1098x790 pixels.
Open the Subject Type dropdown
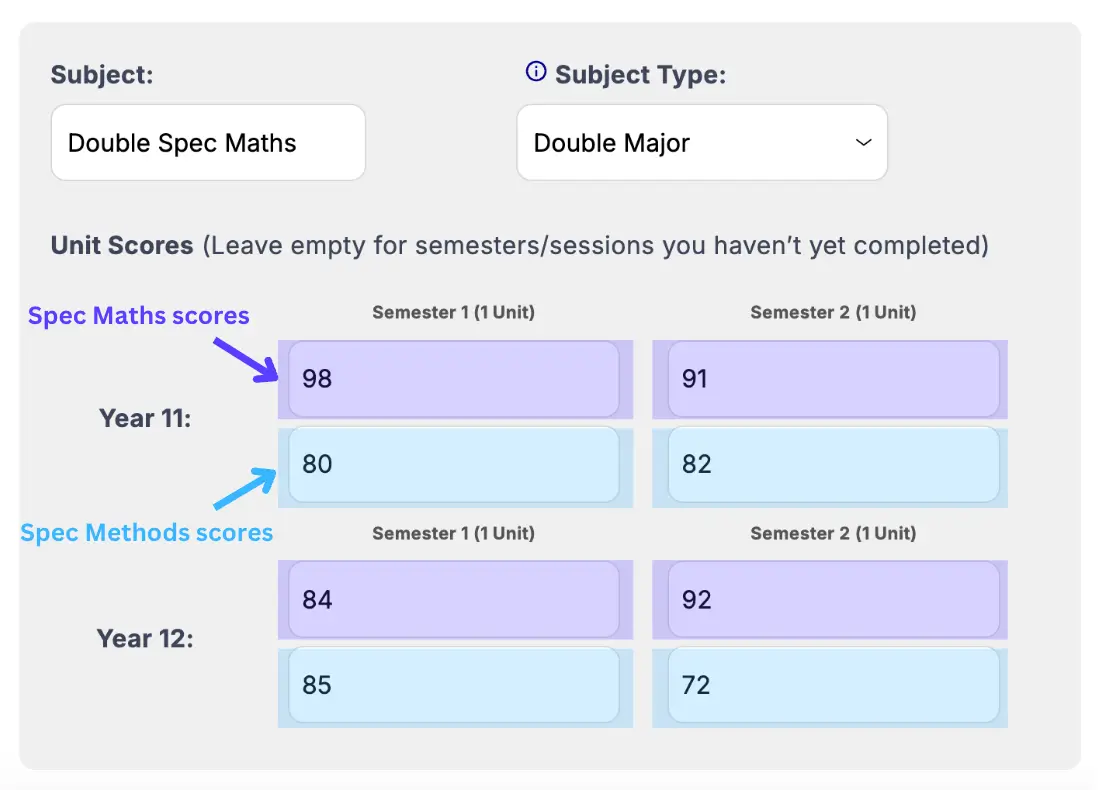702,142
